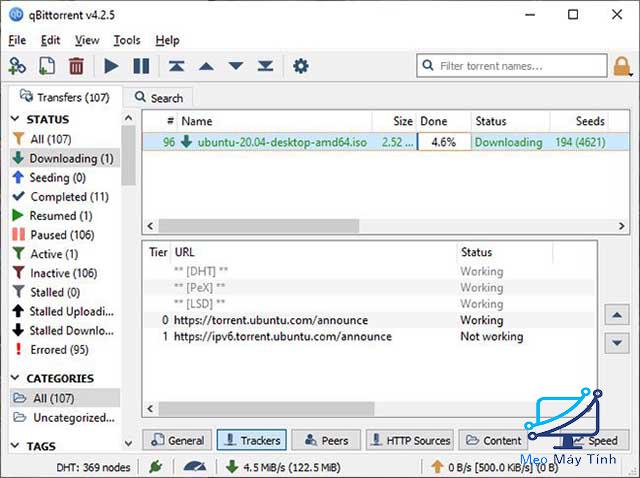The image size is (640, 478).
Task: Click the Add torrent link icon
Action: click(x=17, y=66)
